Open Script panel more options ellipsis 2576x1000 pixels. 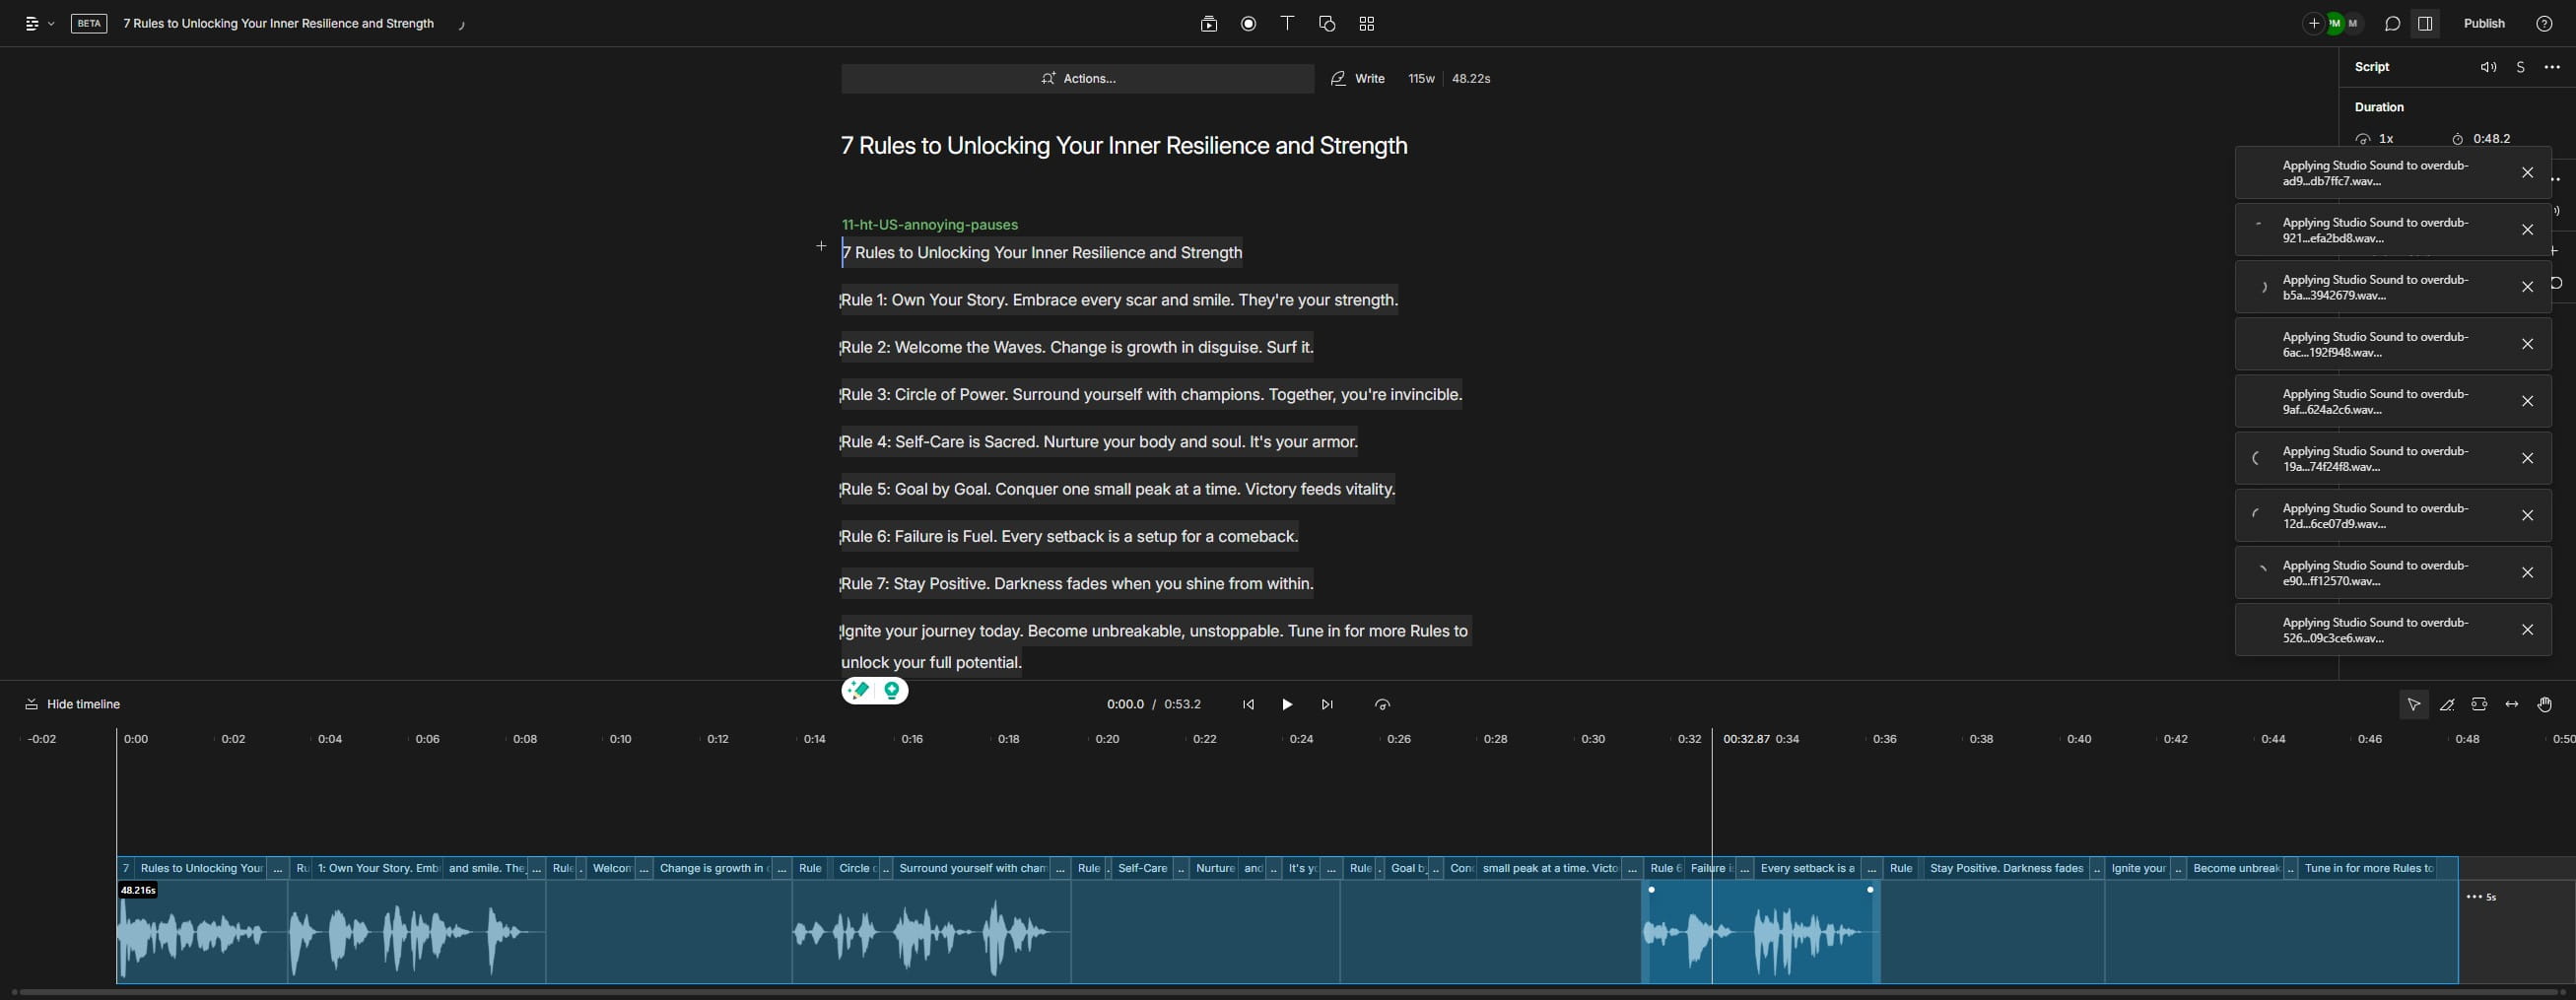pyautogui.click(x=2552, y=67)
